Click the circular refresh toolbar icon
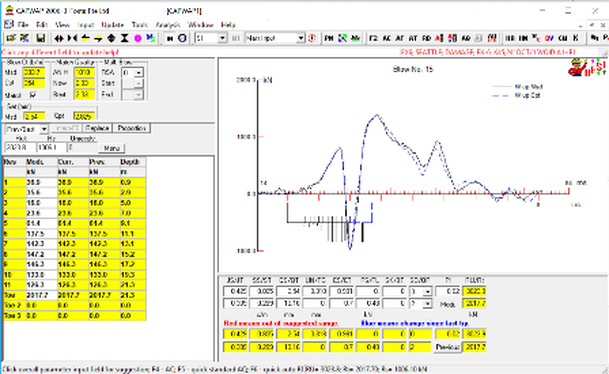This screenshot has width=609, height=374. pos(183,38)
